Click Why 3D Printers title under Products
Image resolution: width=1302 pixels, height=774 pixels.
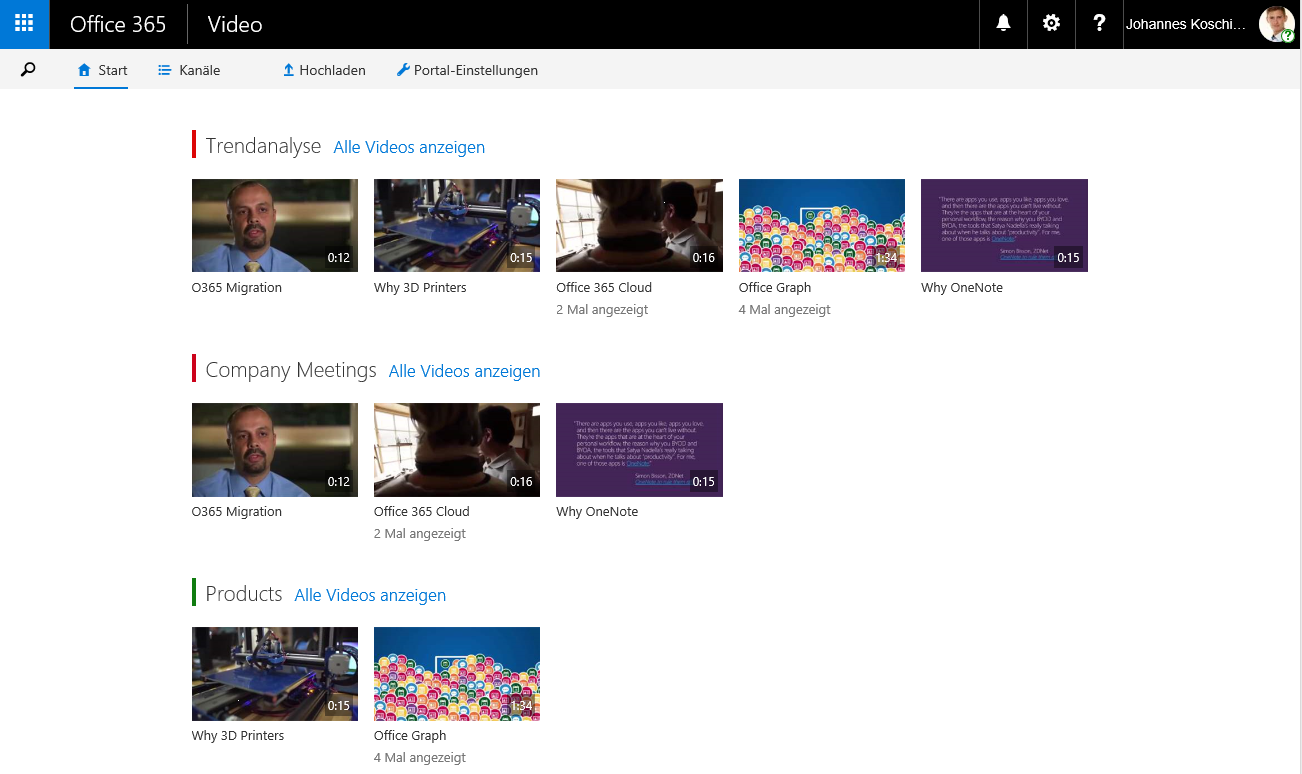point(238,736)
